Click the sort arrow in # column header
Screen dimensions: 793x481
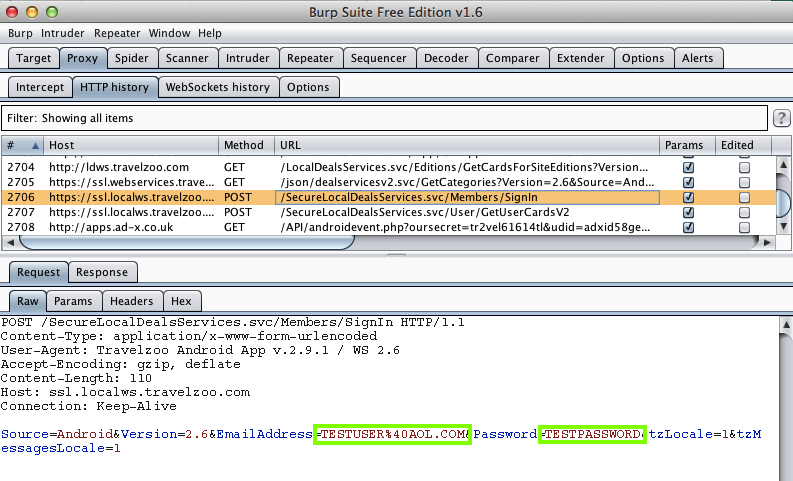[x=35, y=146]
